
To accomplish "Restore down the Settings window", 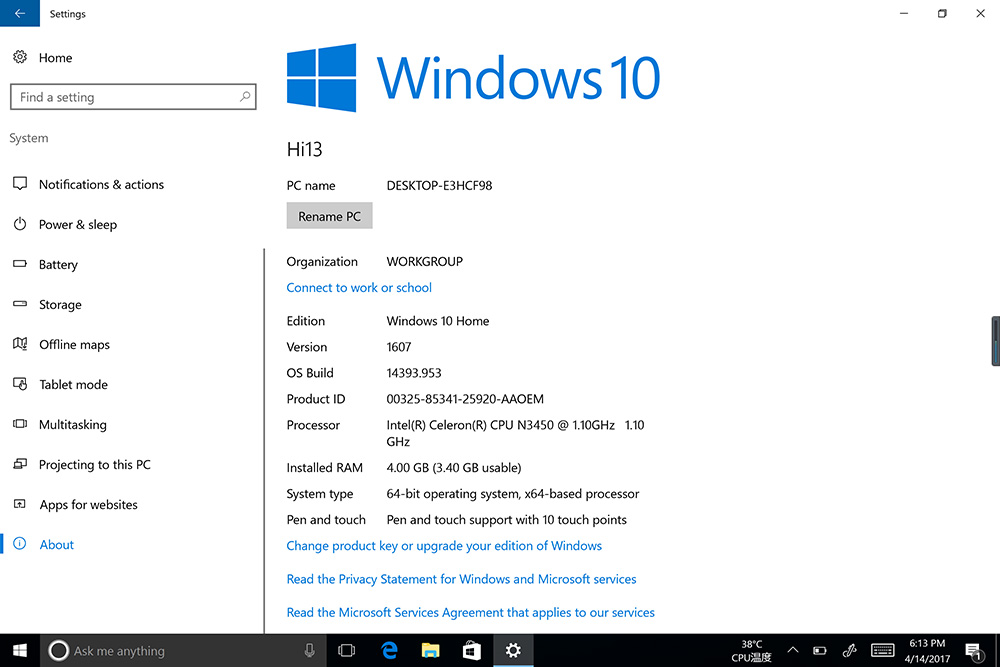I will coord(942,13).
